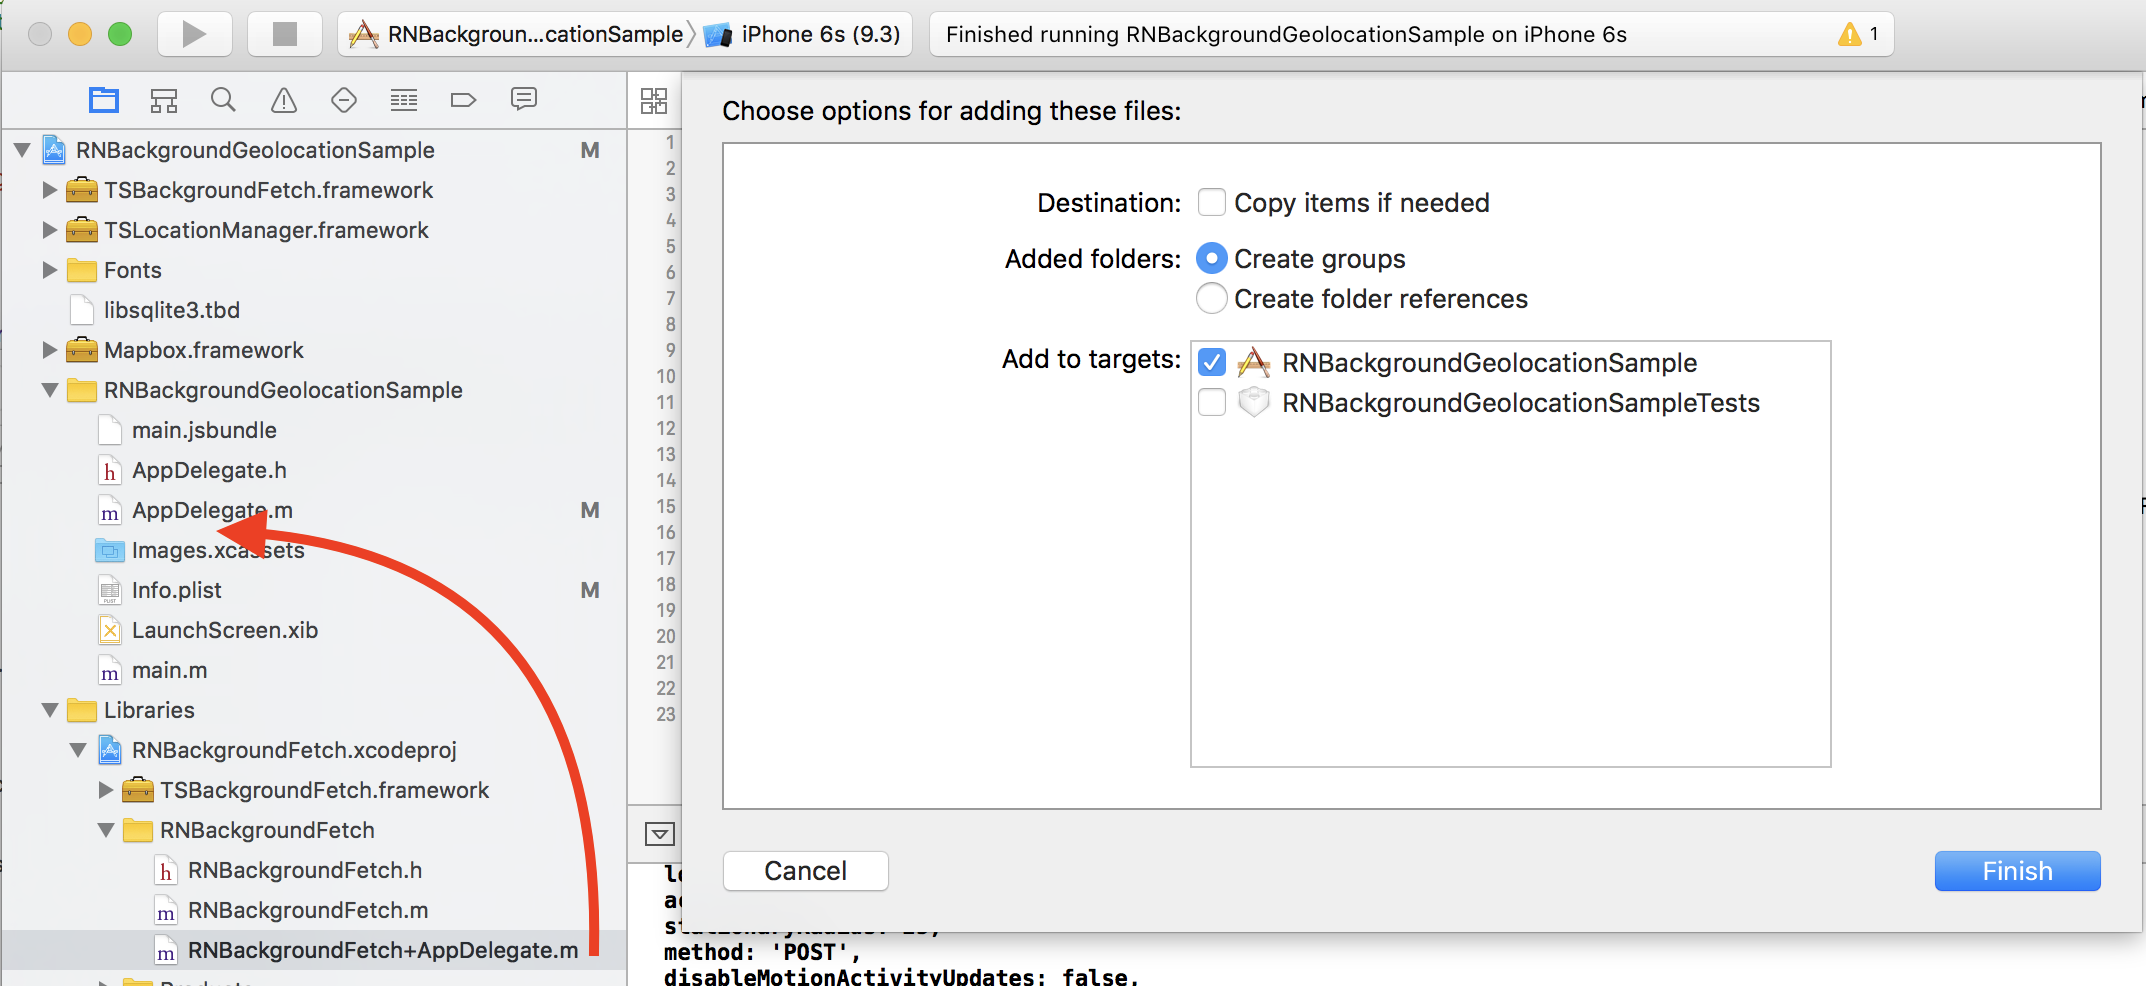Open the Project navigator folder icon
Image resolution: width=2146 pixels, height=986 pixels.
[x=104, y=100]
